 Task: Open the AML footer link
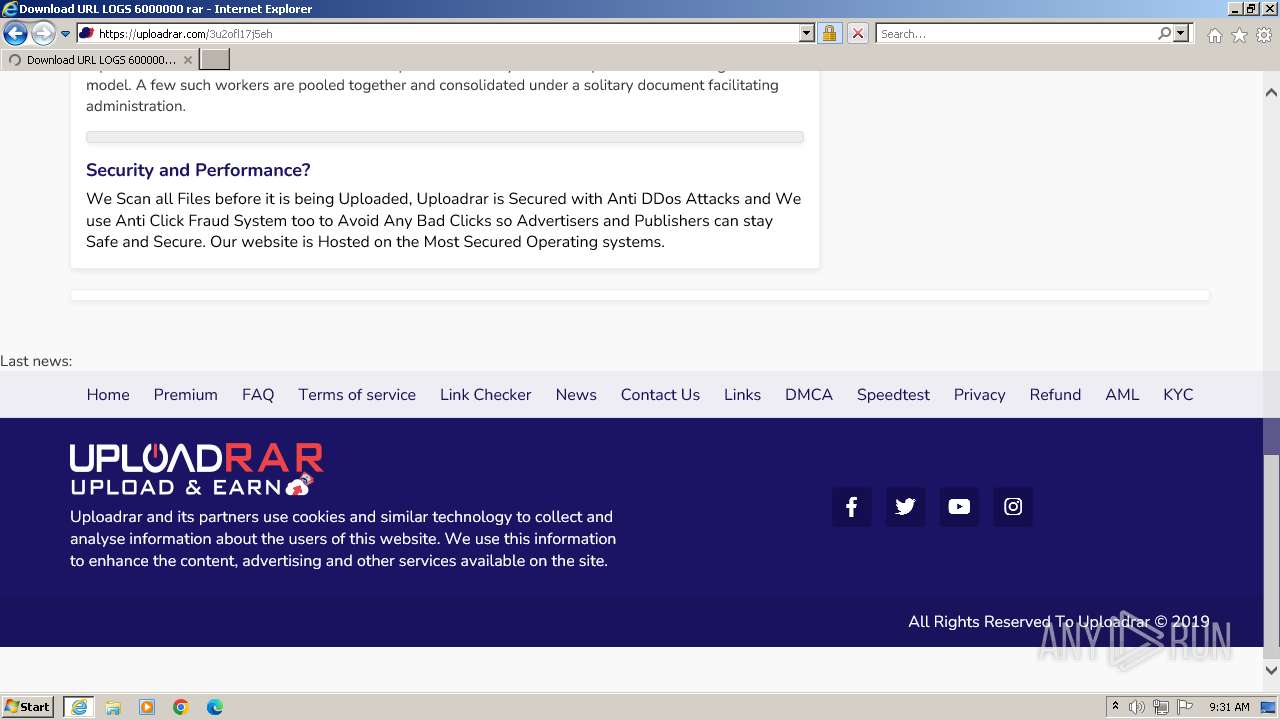click(1122, 395)
